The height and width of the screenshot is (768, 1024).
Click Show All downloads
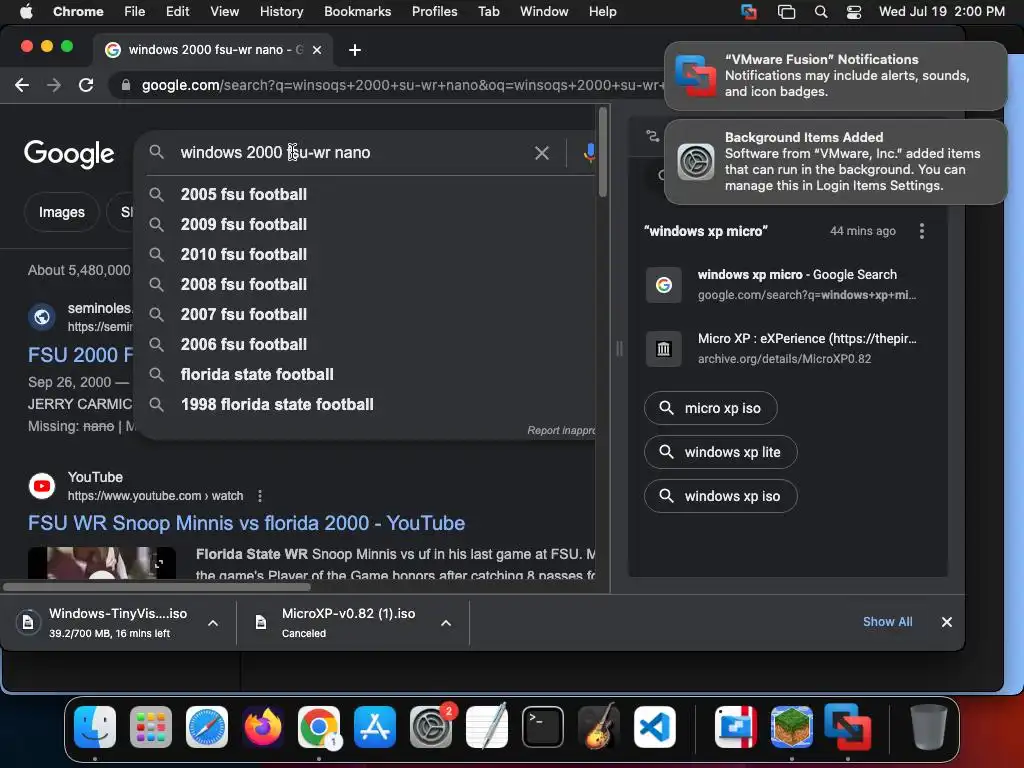(887, 622)
